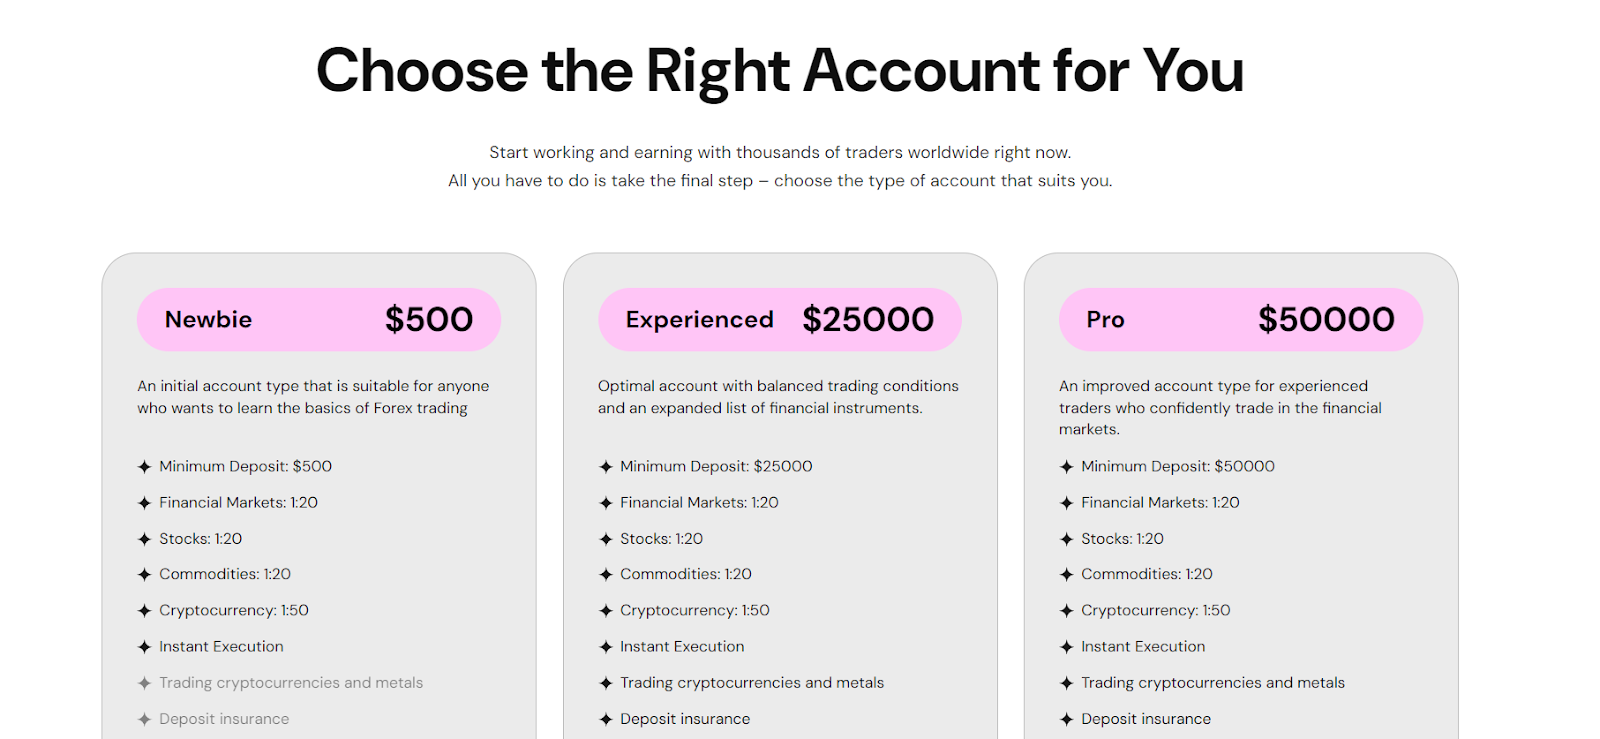The image size is (1600, 739).
Task: Select the Experienced $25000 plan header
Action: click(779, 320)
